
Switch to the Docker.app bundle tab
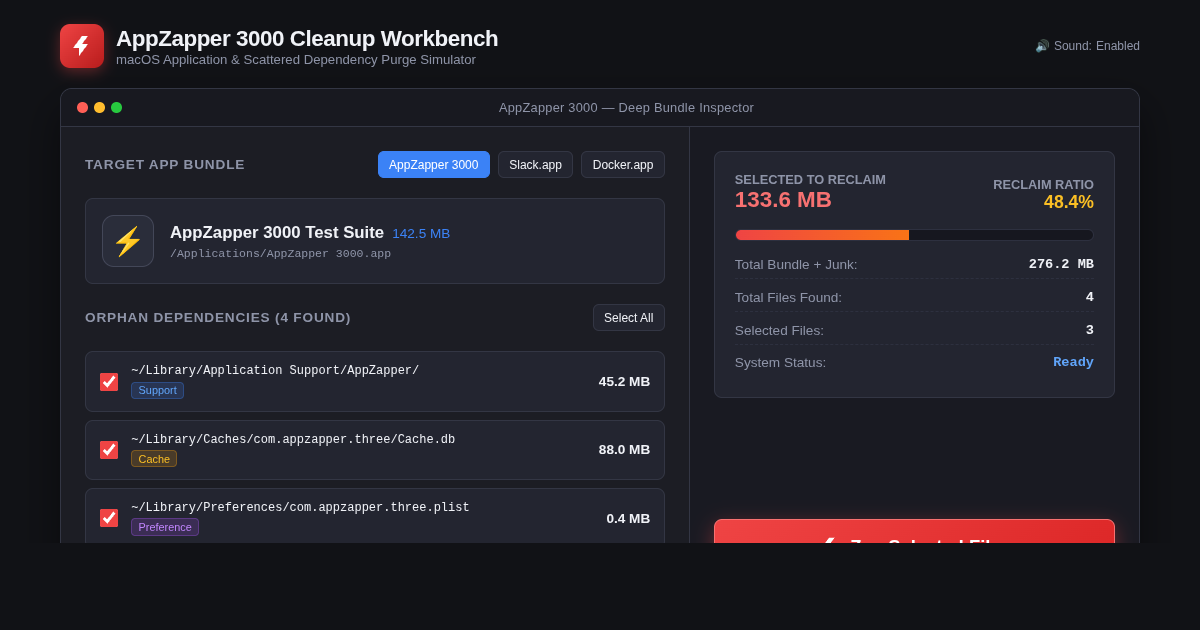tap(623, 165)
